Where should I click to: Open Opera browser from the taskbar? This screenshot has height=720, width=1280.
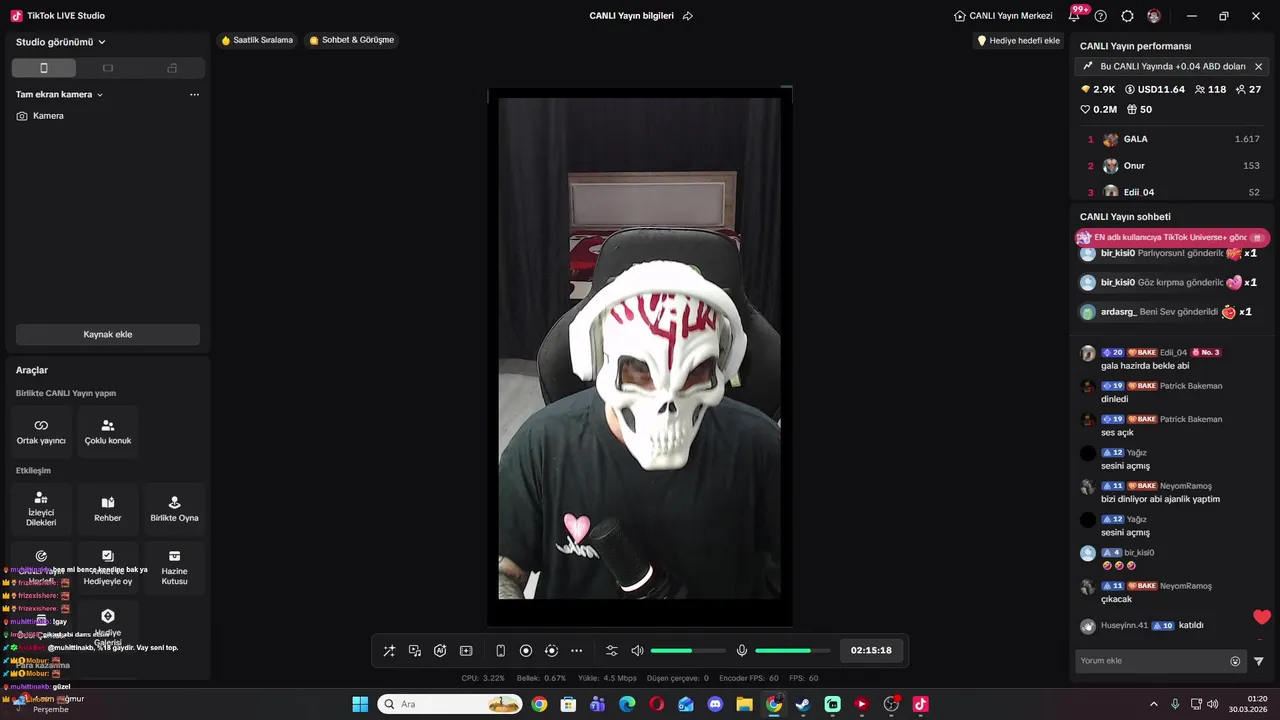click(657, 704)
